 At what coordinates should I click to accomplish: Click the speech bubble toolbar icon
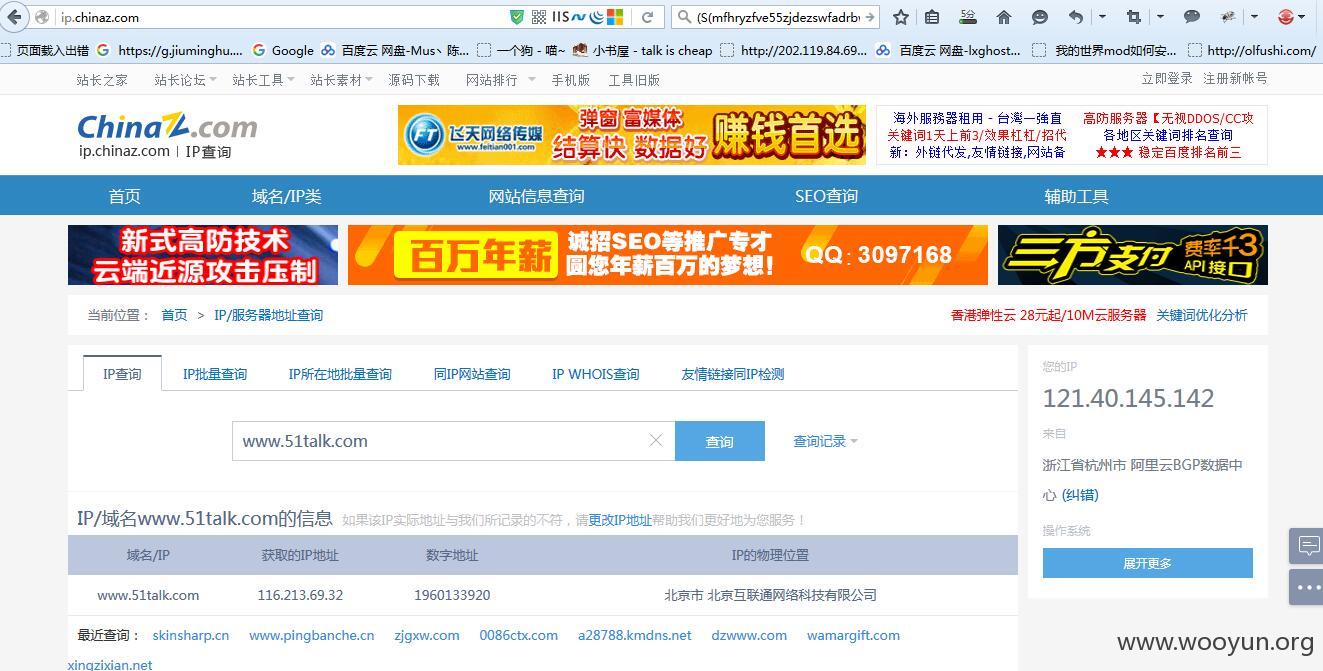1192,17
